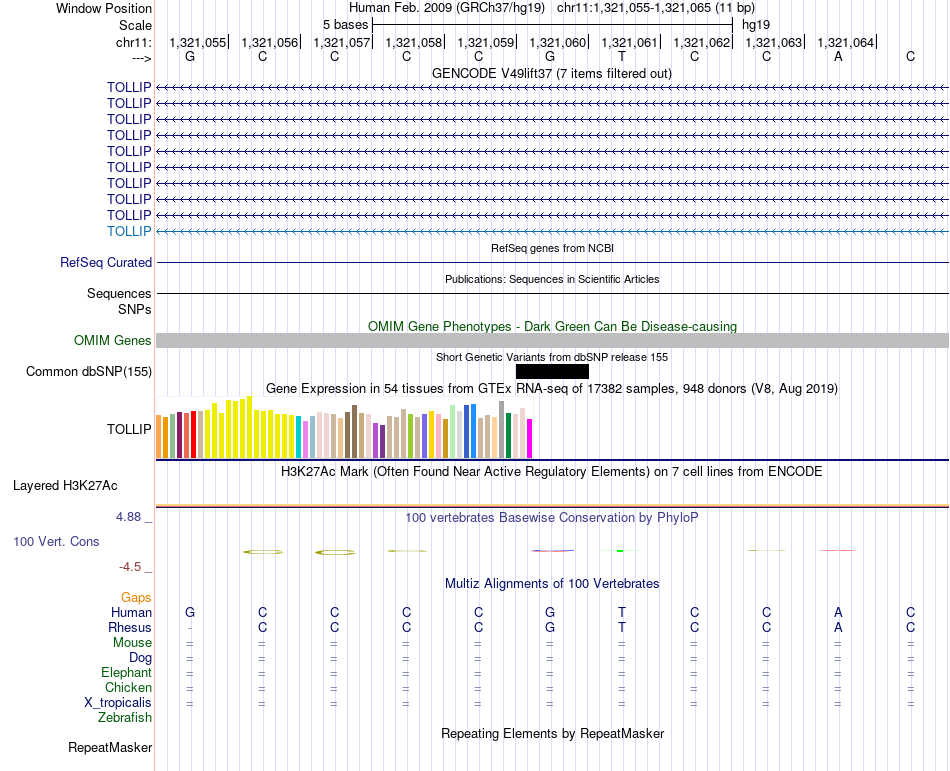This screenshot has width=950, height=771.
Task: Click the Scale label
Action: coord(136,25)
